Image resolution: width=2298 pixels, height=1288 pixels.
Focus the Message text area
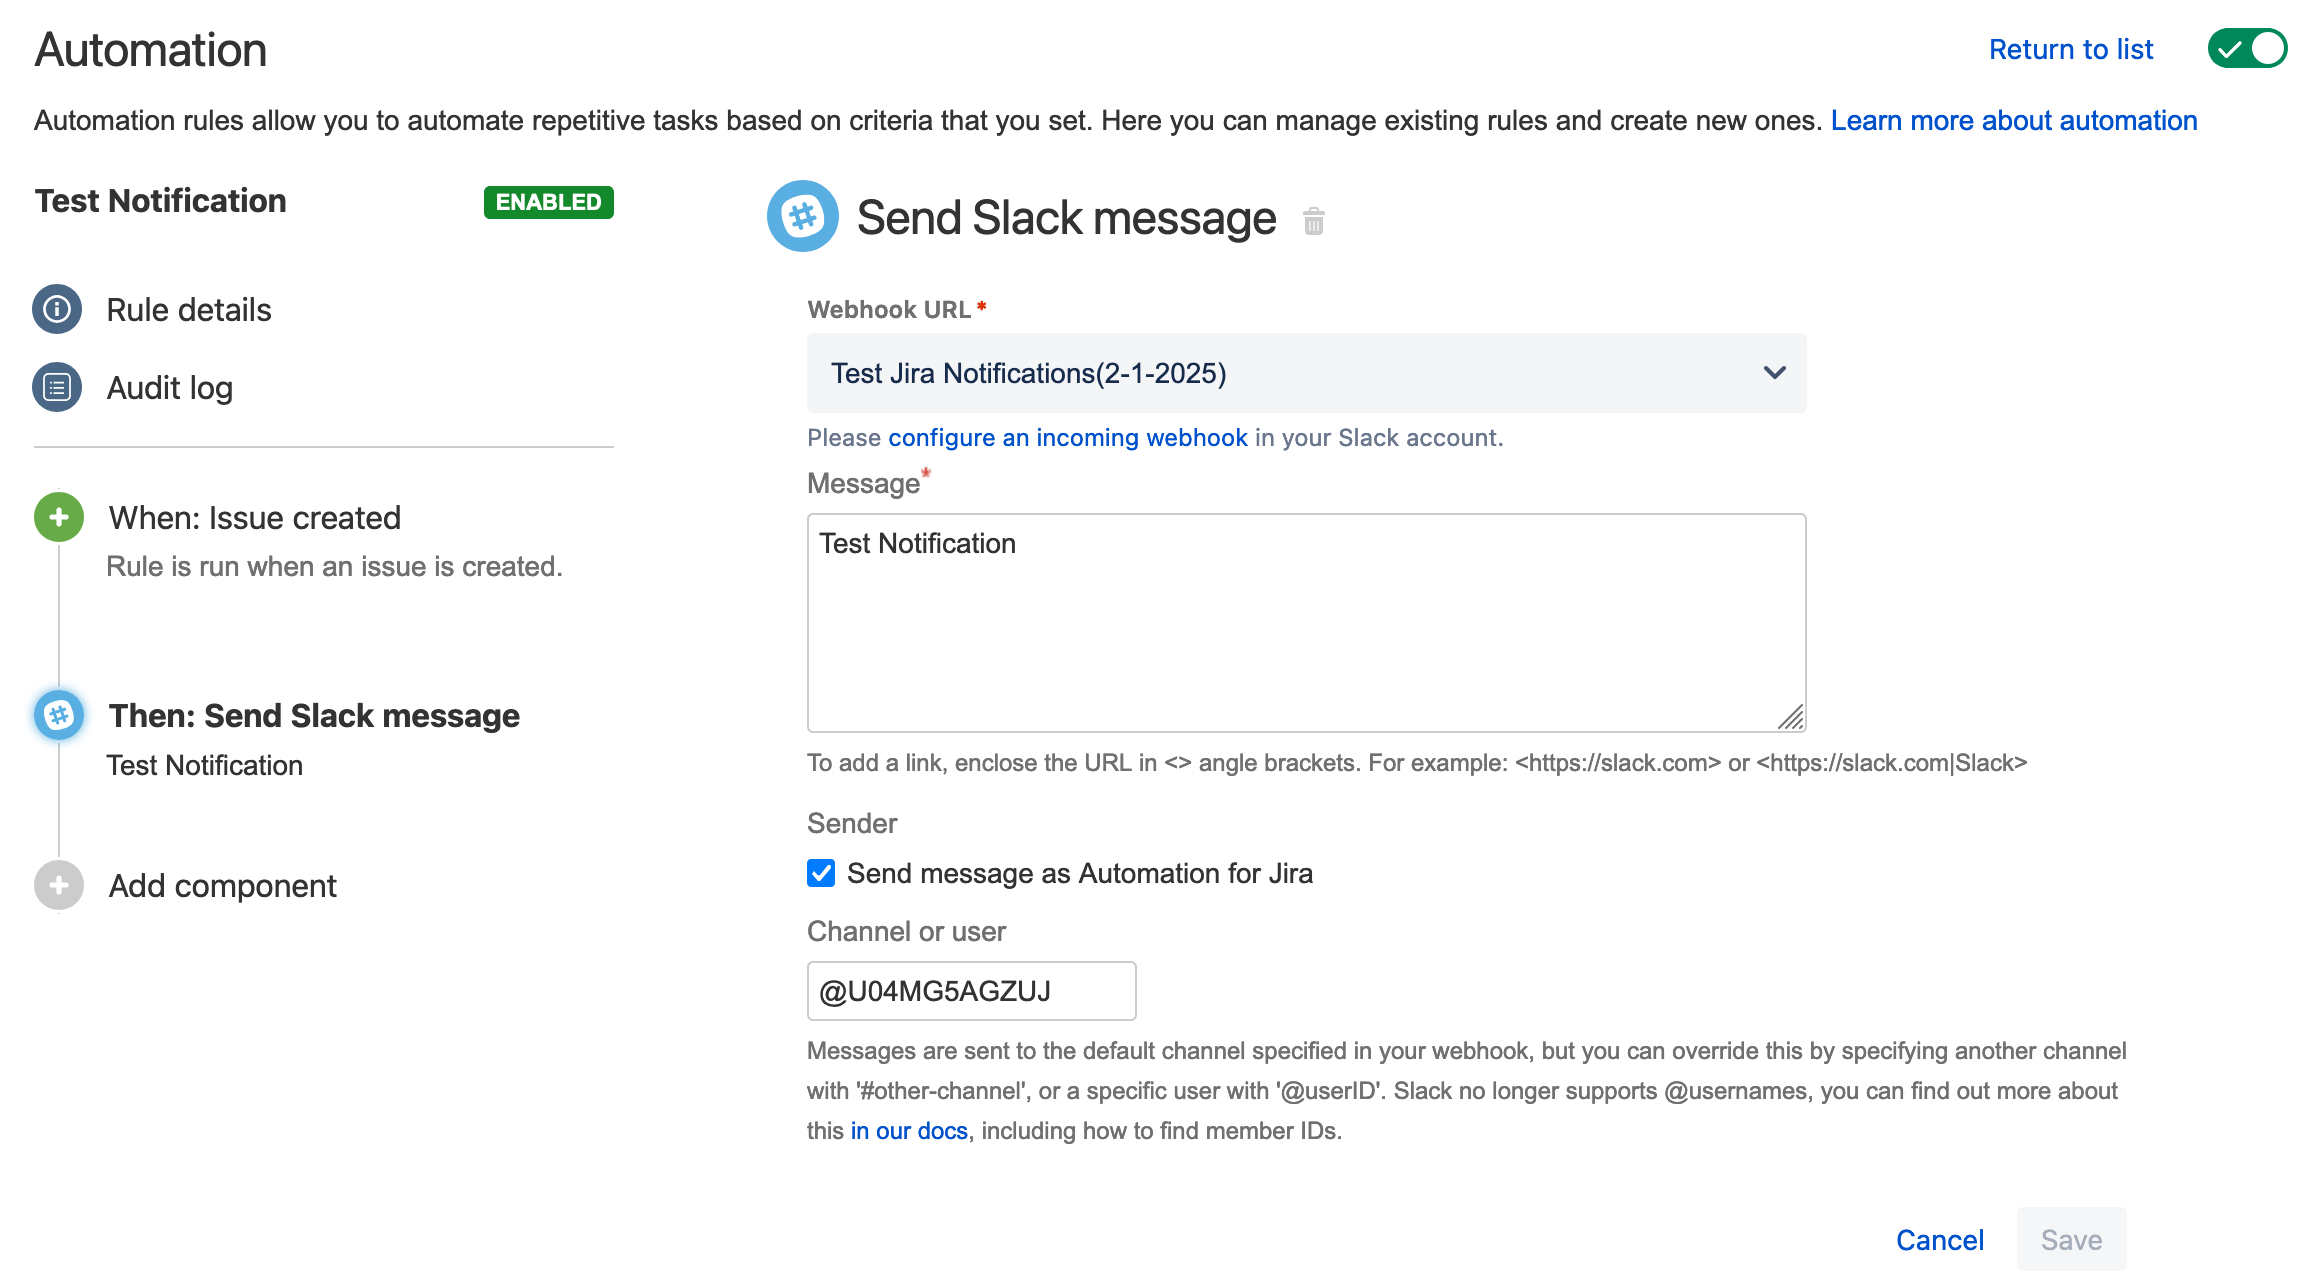click(x=1306, y=623)
